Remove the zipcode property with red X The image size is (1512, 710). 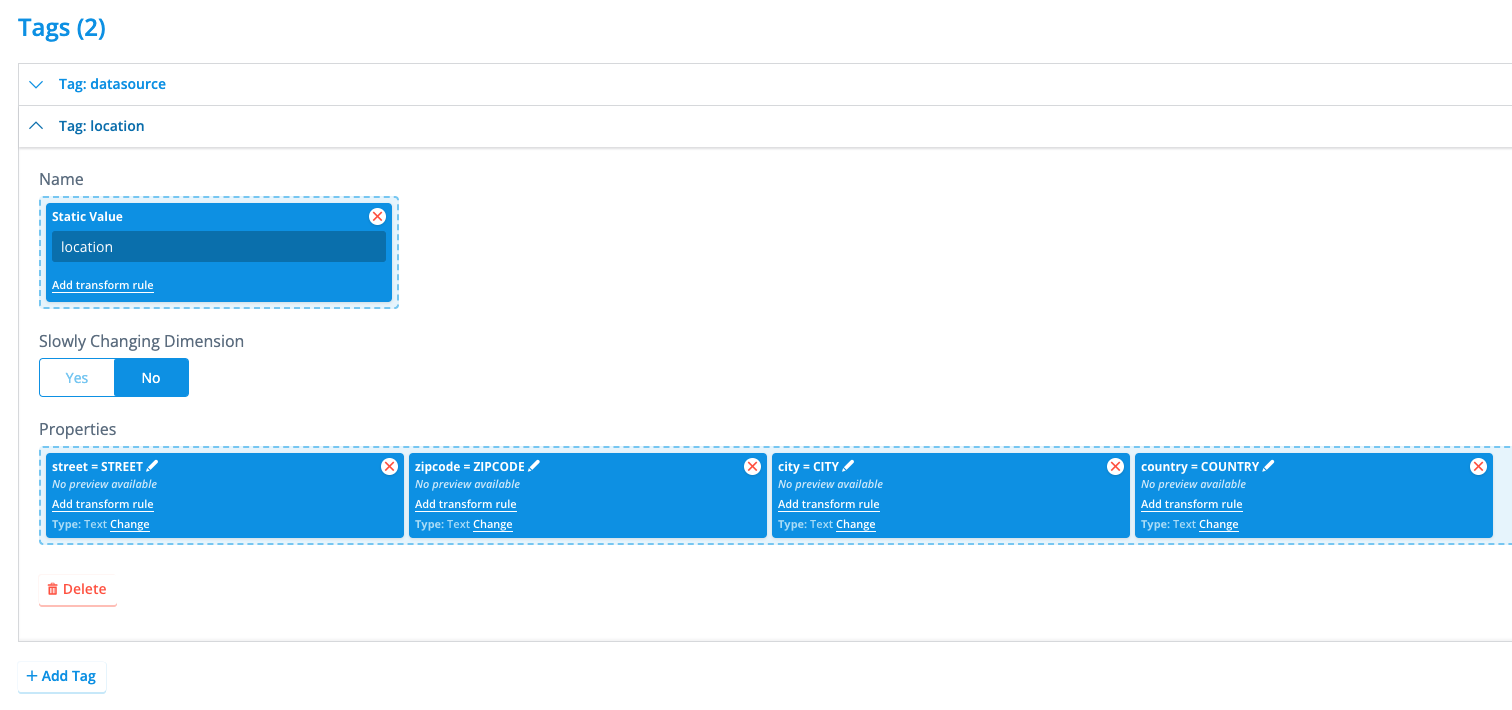coord(752,467)
